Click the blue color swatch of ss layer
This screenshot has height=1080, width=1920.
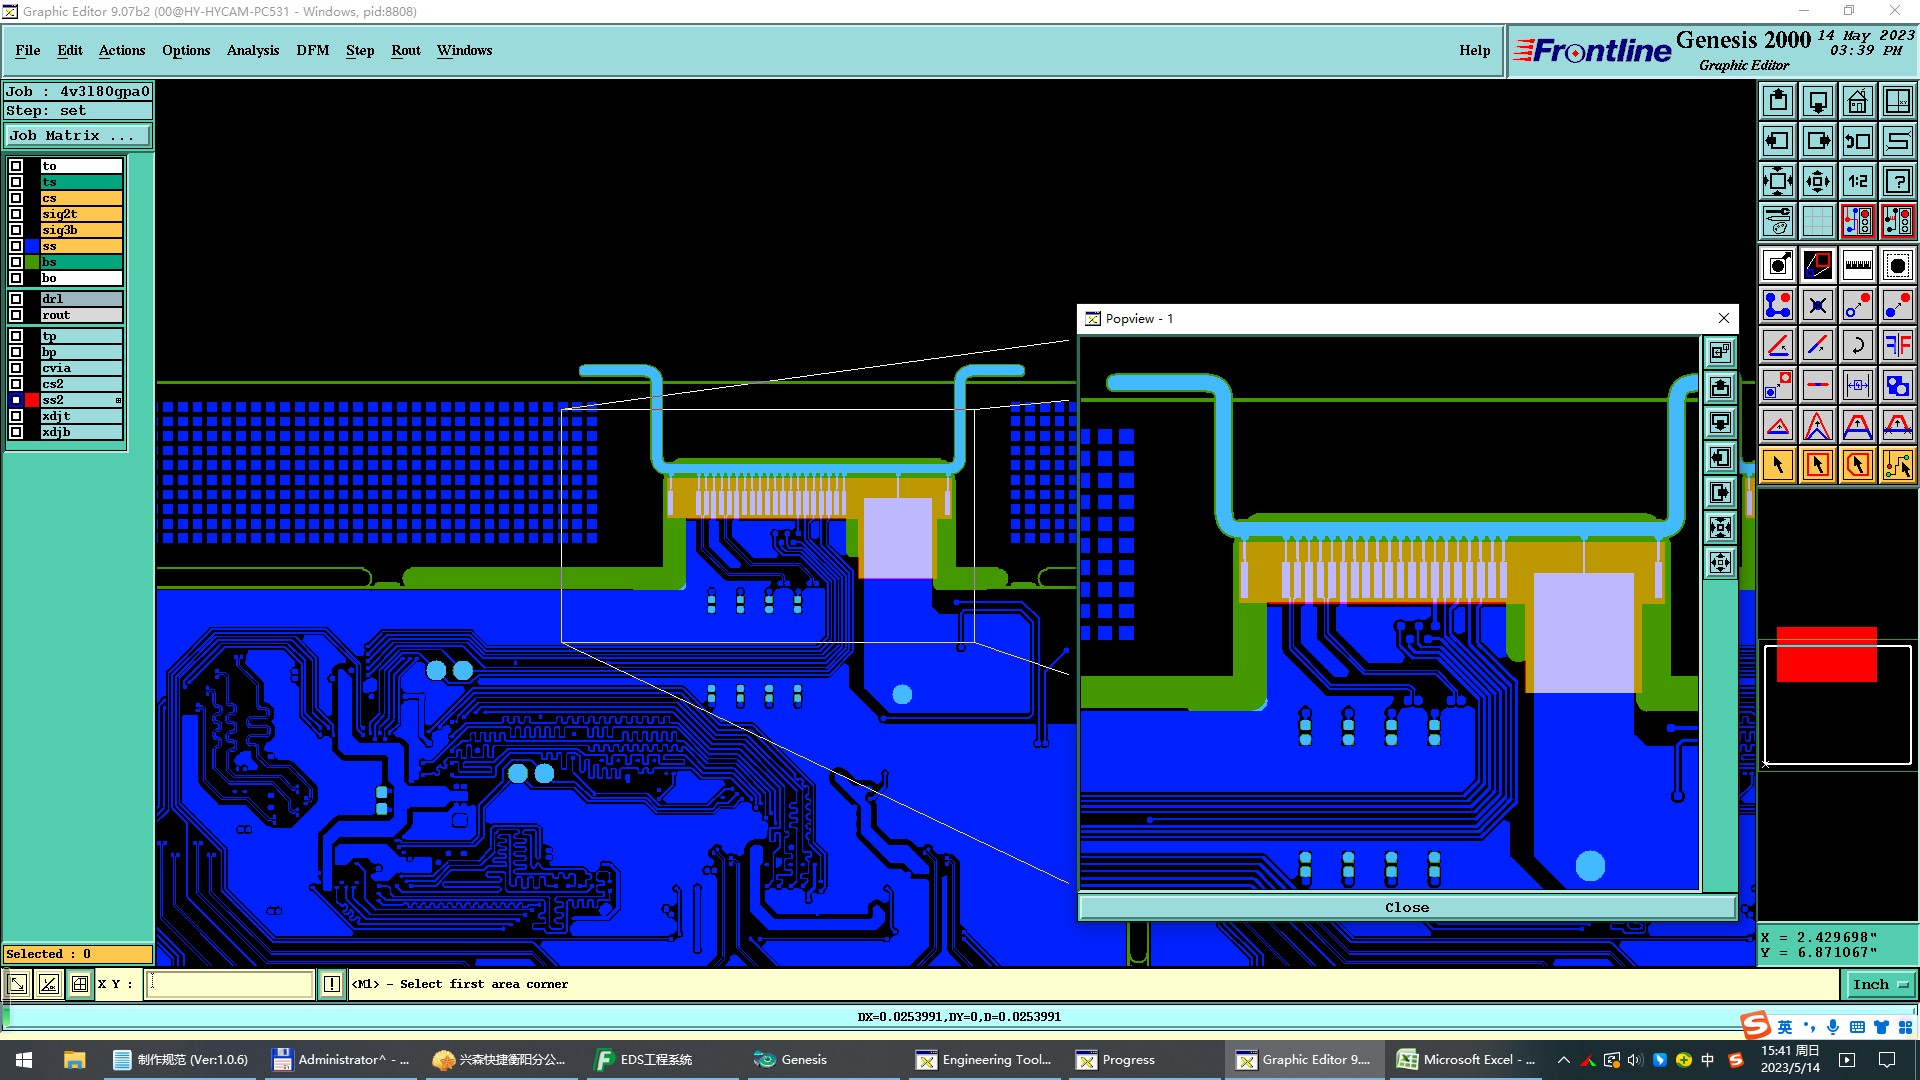point(32,246)
